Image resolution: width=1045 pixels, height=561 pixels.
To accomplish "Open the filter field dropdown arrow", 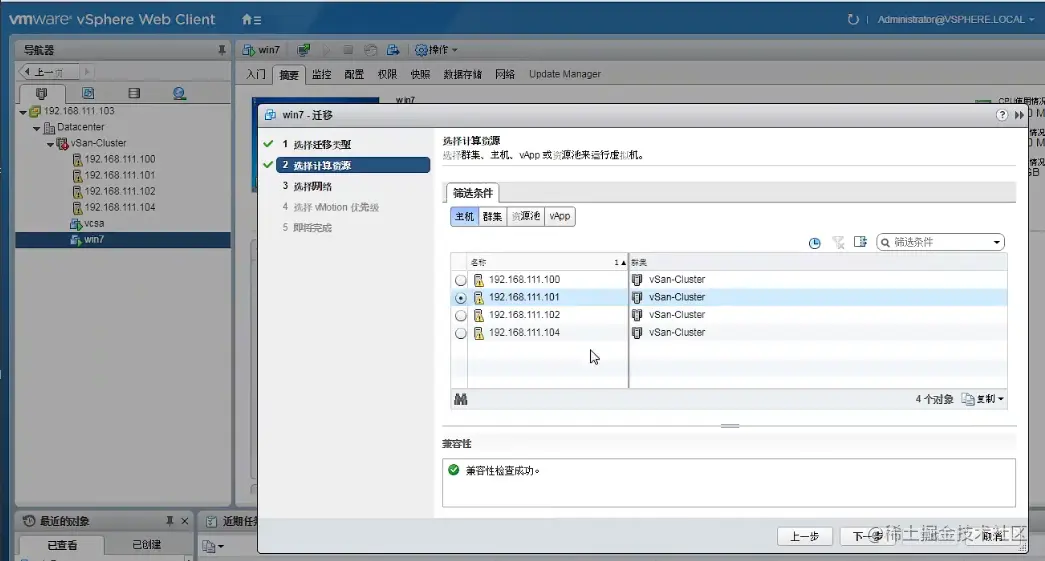I will pos(997,242).
